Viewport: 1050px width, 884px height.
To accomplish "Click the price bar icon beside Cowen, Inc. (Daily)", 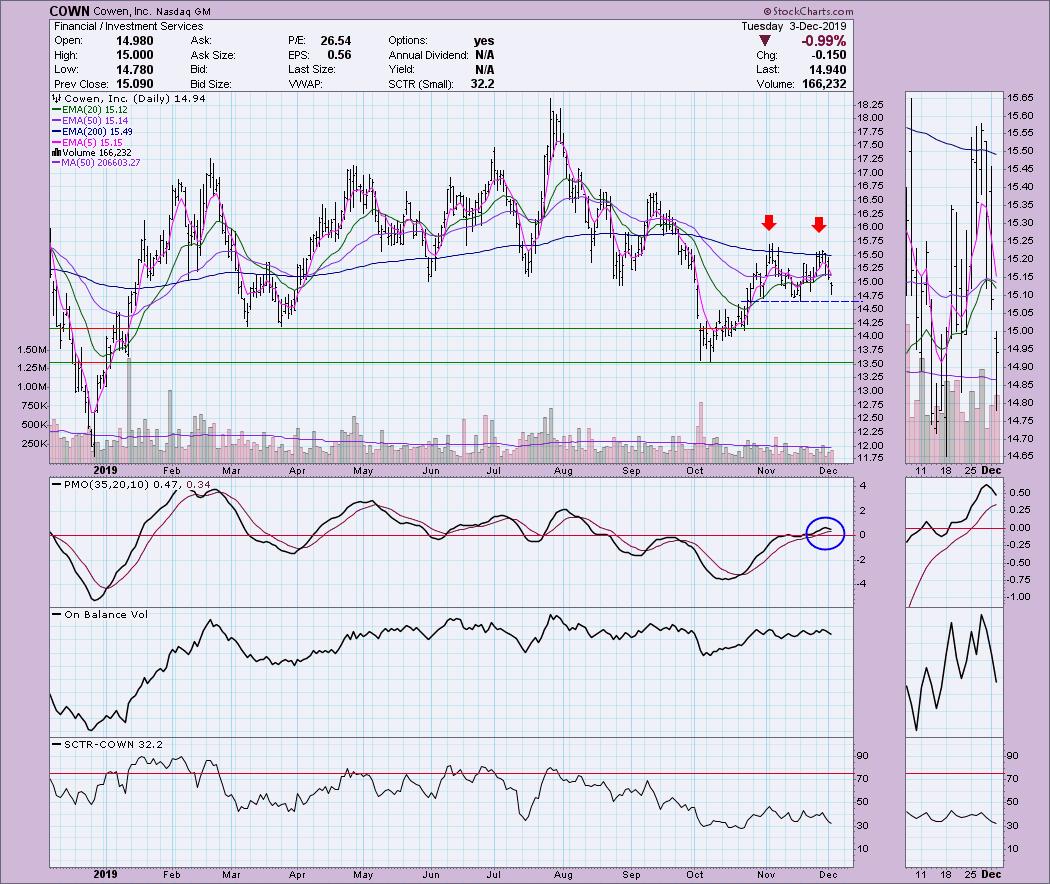I will point(56,98).
